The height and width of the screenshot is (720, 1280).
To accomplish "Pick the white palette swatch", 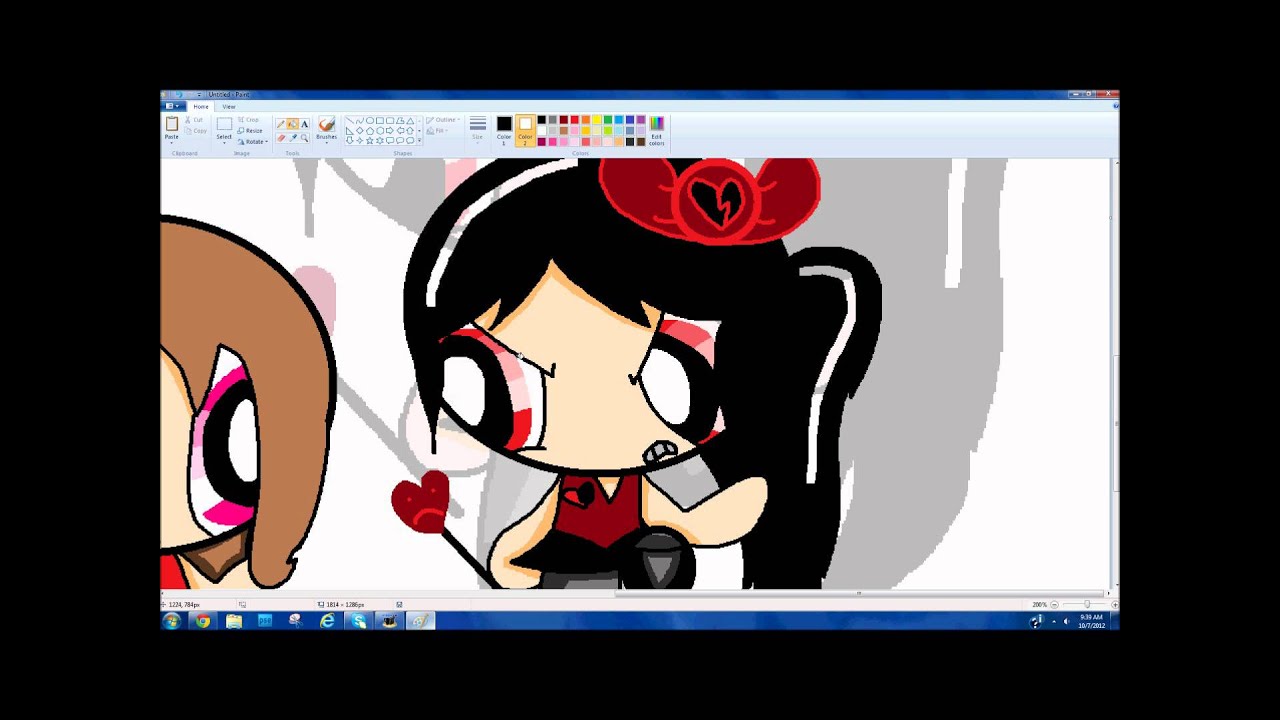I will (541, 131).
